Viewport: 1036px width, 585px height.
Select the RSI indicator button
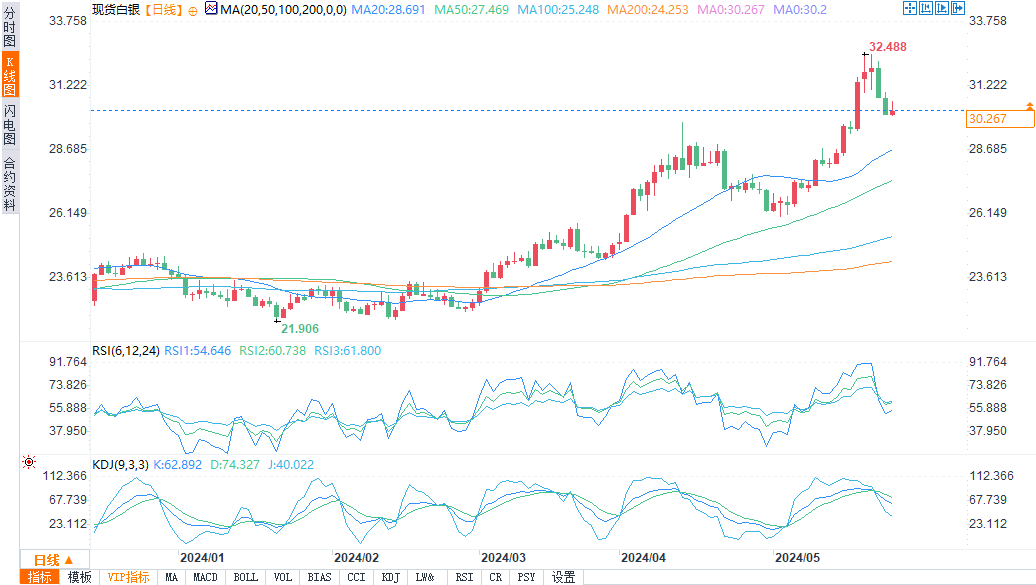coord(464,577)
